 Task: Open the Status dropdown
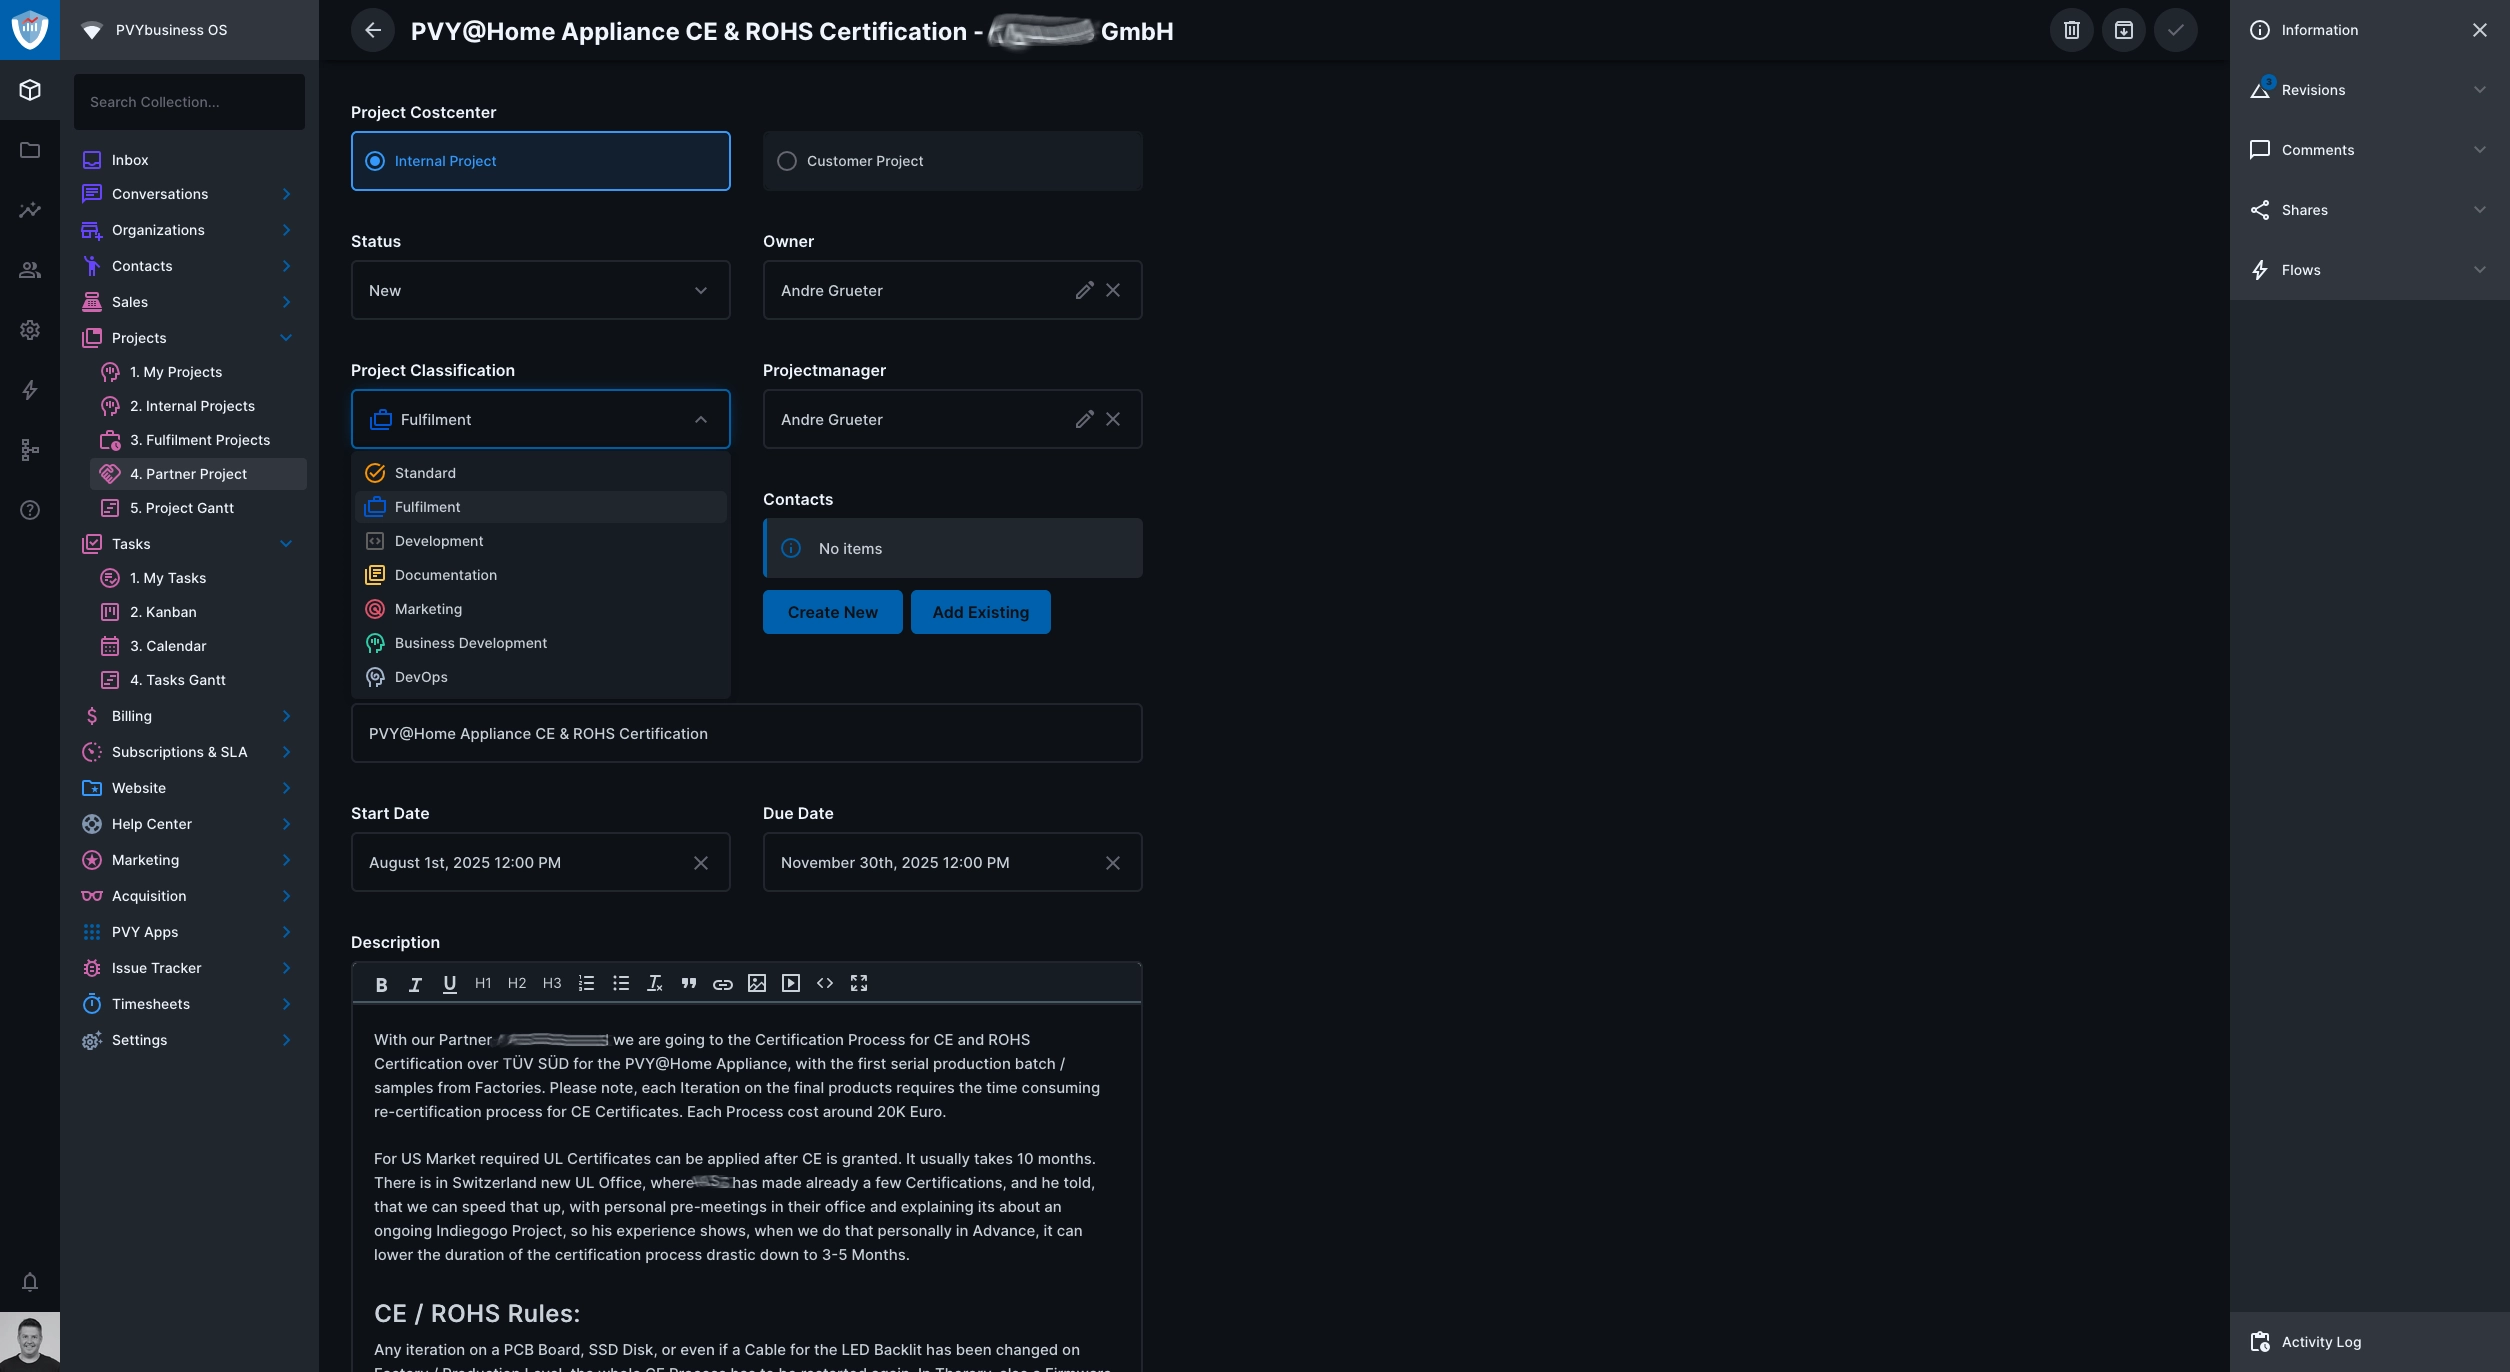[x=541, y=290]
